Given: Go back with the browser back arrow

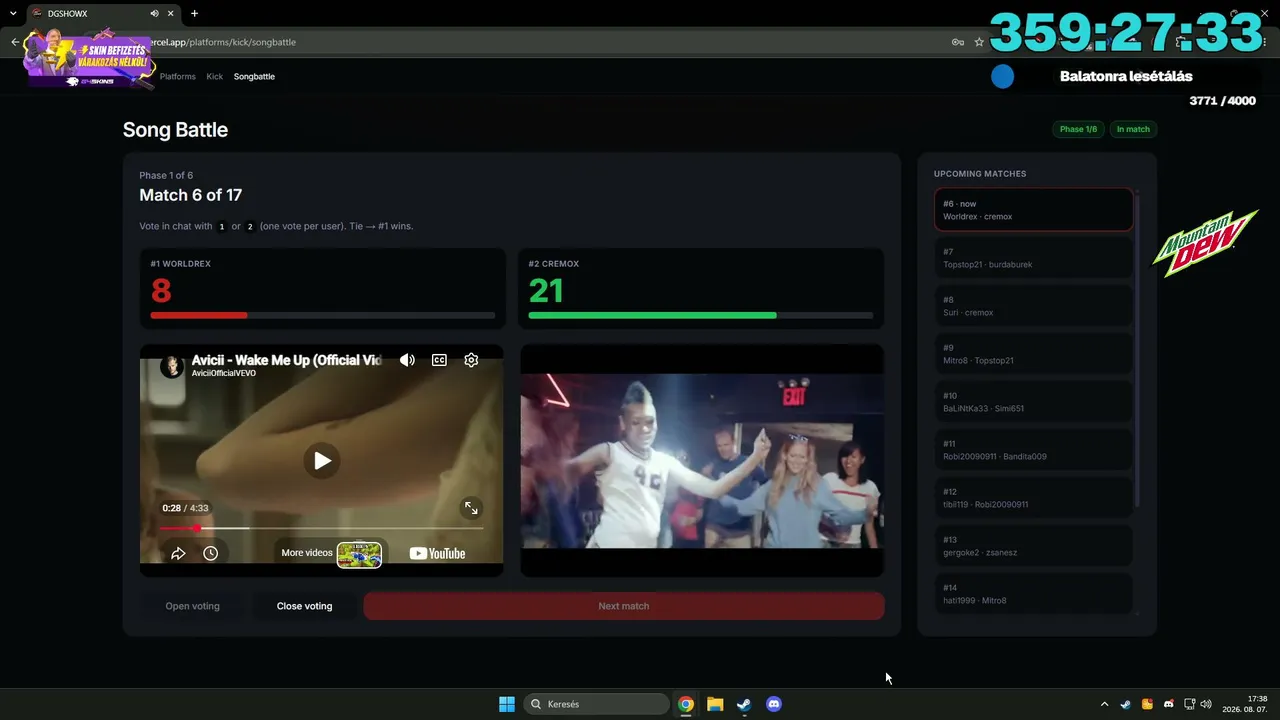Looking at the screenshot, I should click(x=15, y=42).
